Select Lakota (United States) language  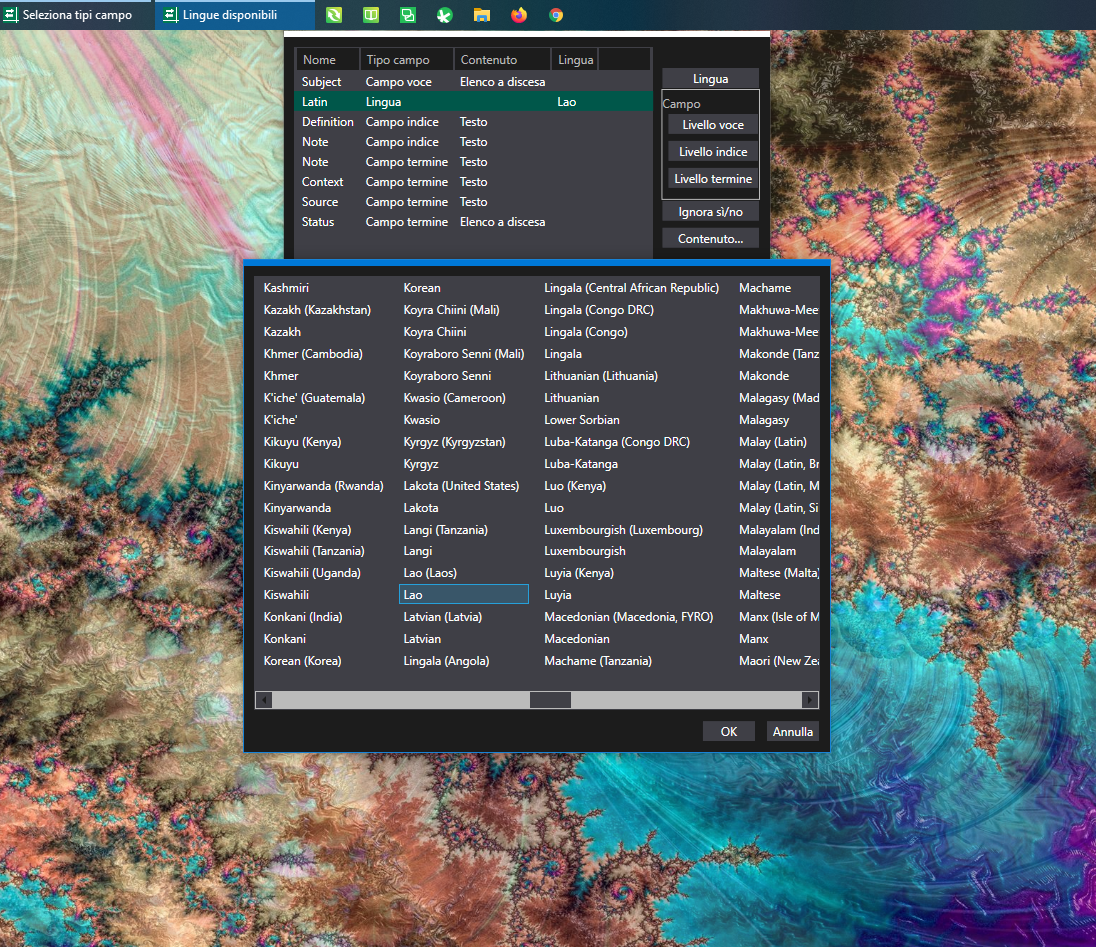tap(461, 486)
